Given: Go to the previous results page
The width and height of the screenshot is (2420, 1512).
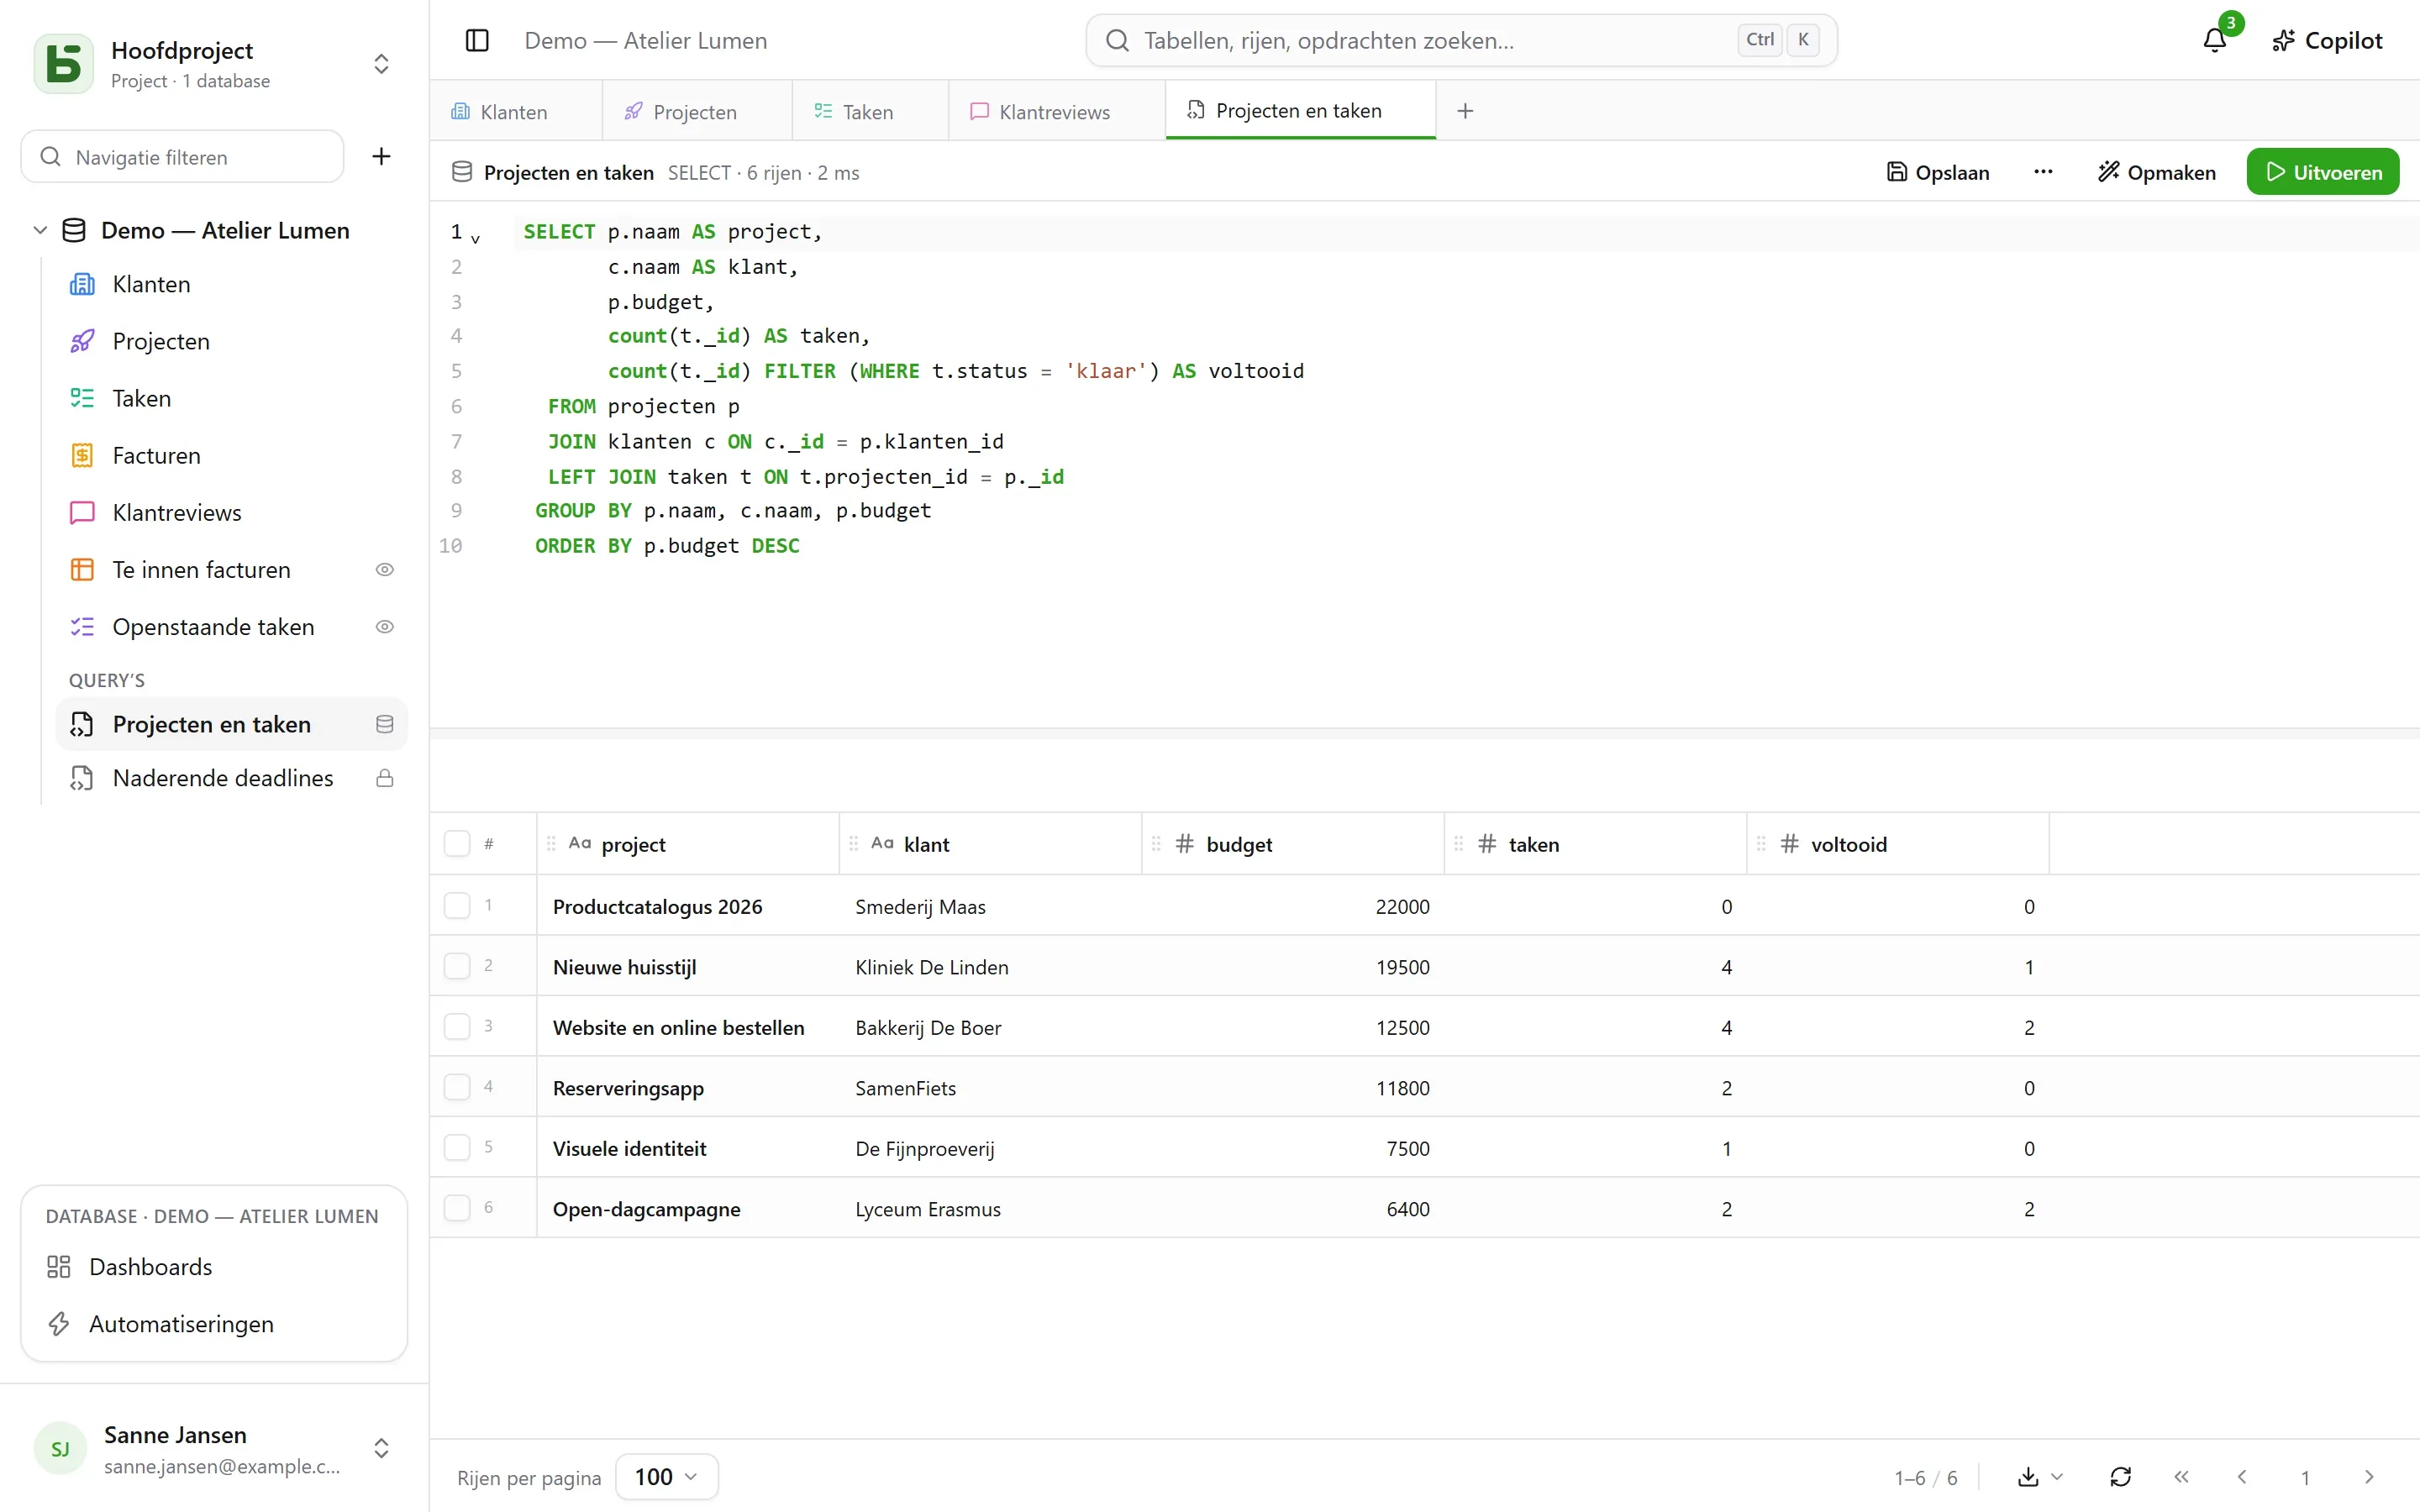Looking at the screenshot, I should pyautogui.click(x=2242, y=1477).
